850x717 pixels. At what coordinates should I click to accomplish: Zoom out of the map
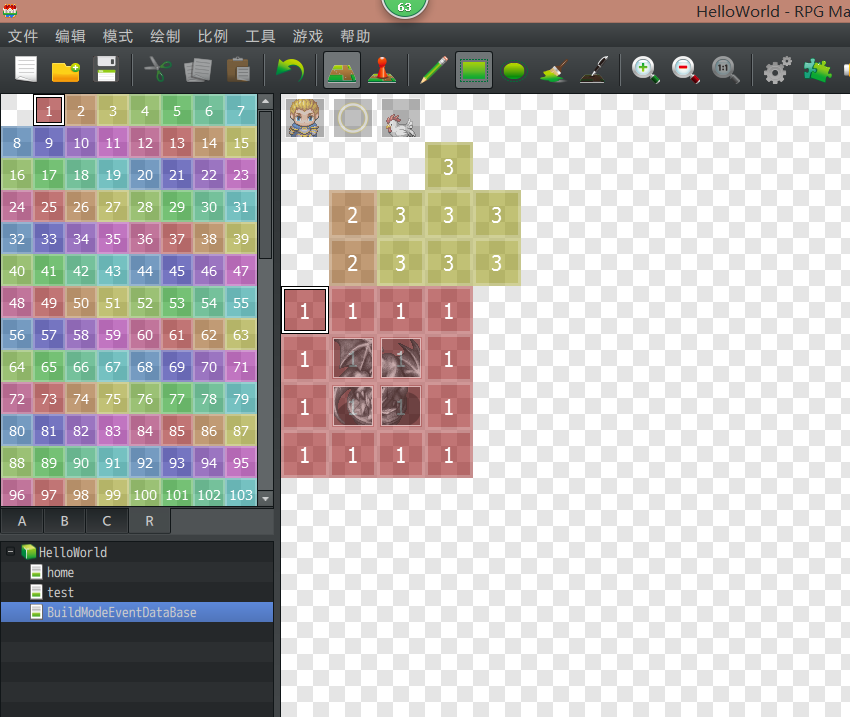(x=685, y=70)
